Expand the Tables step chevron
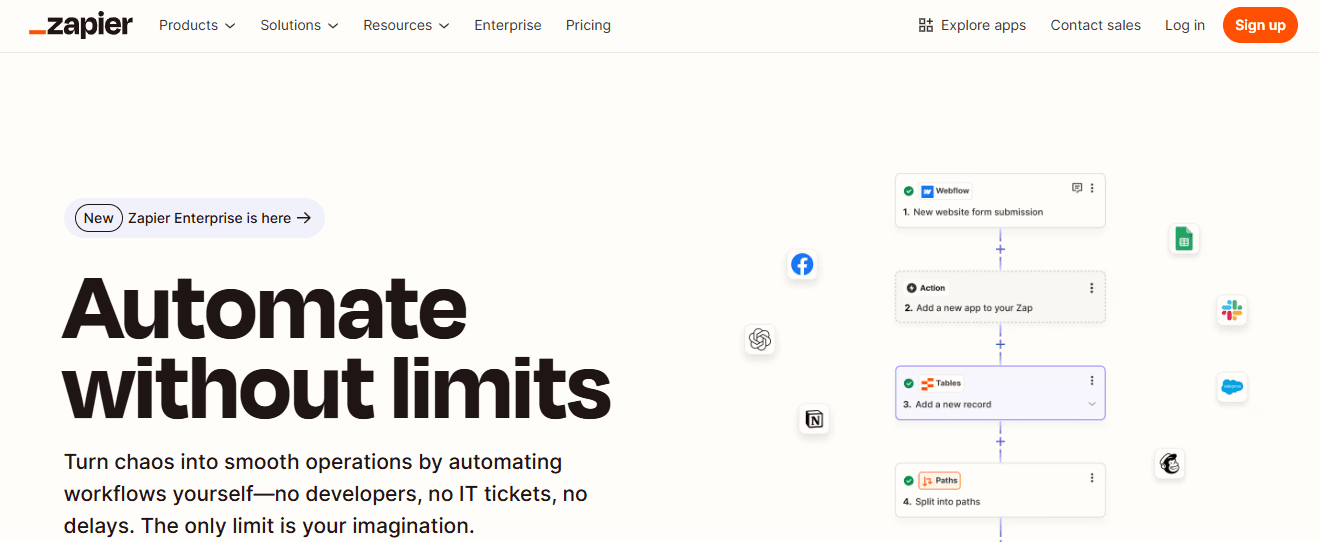This screenshot has width=1319, height=542. (1092, 404)
